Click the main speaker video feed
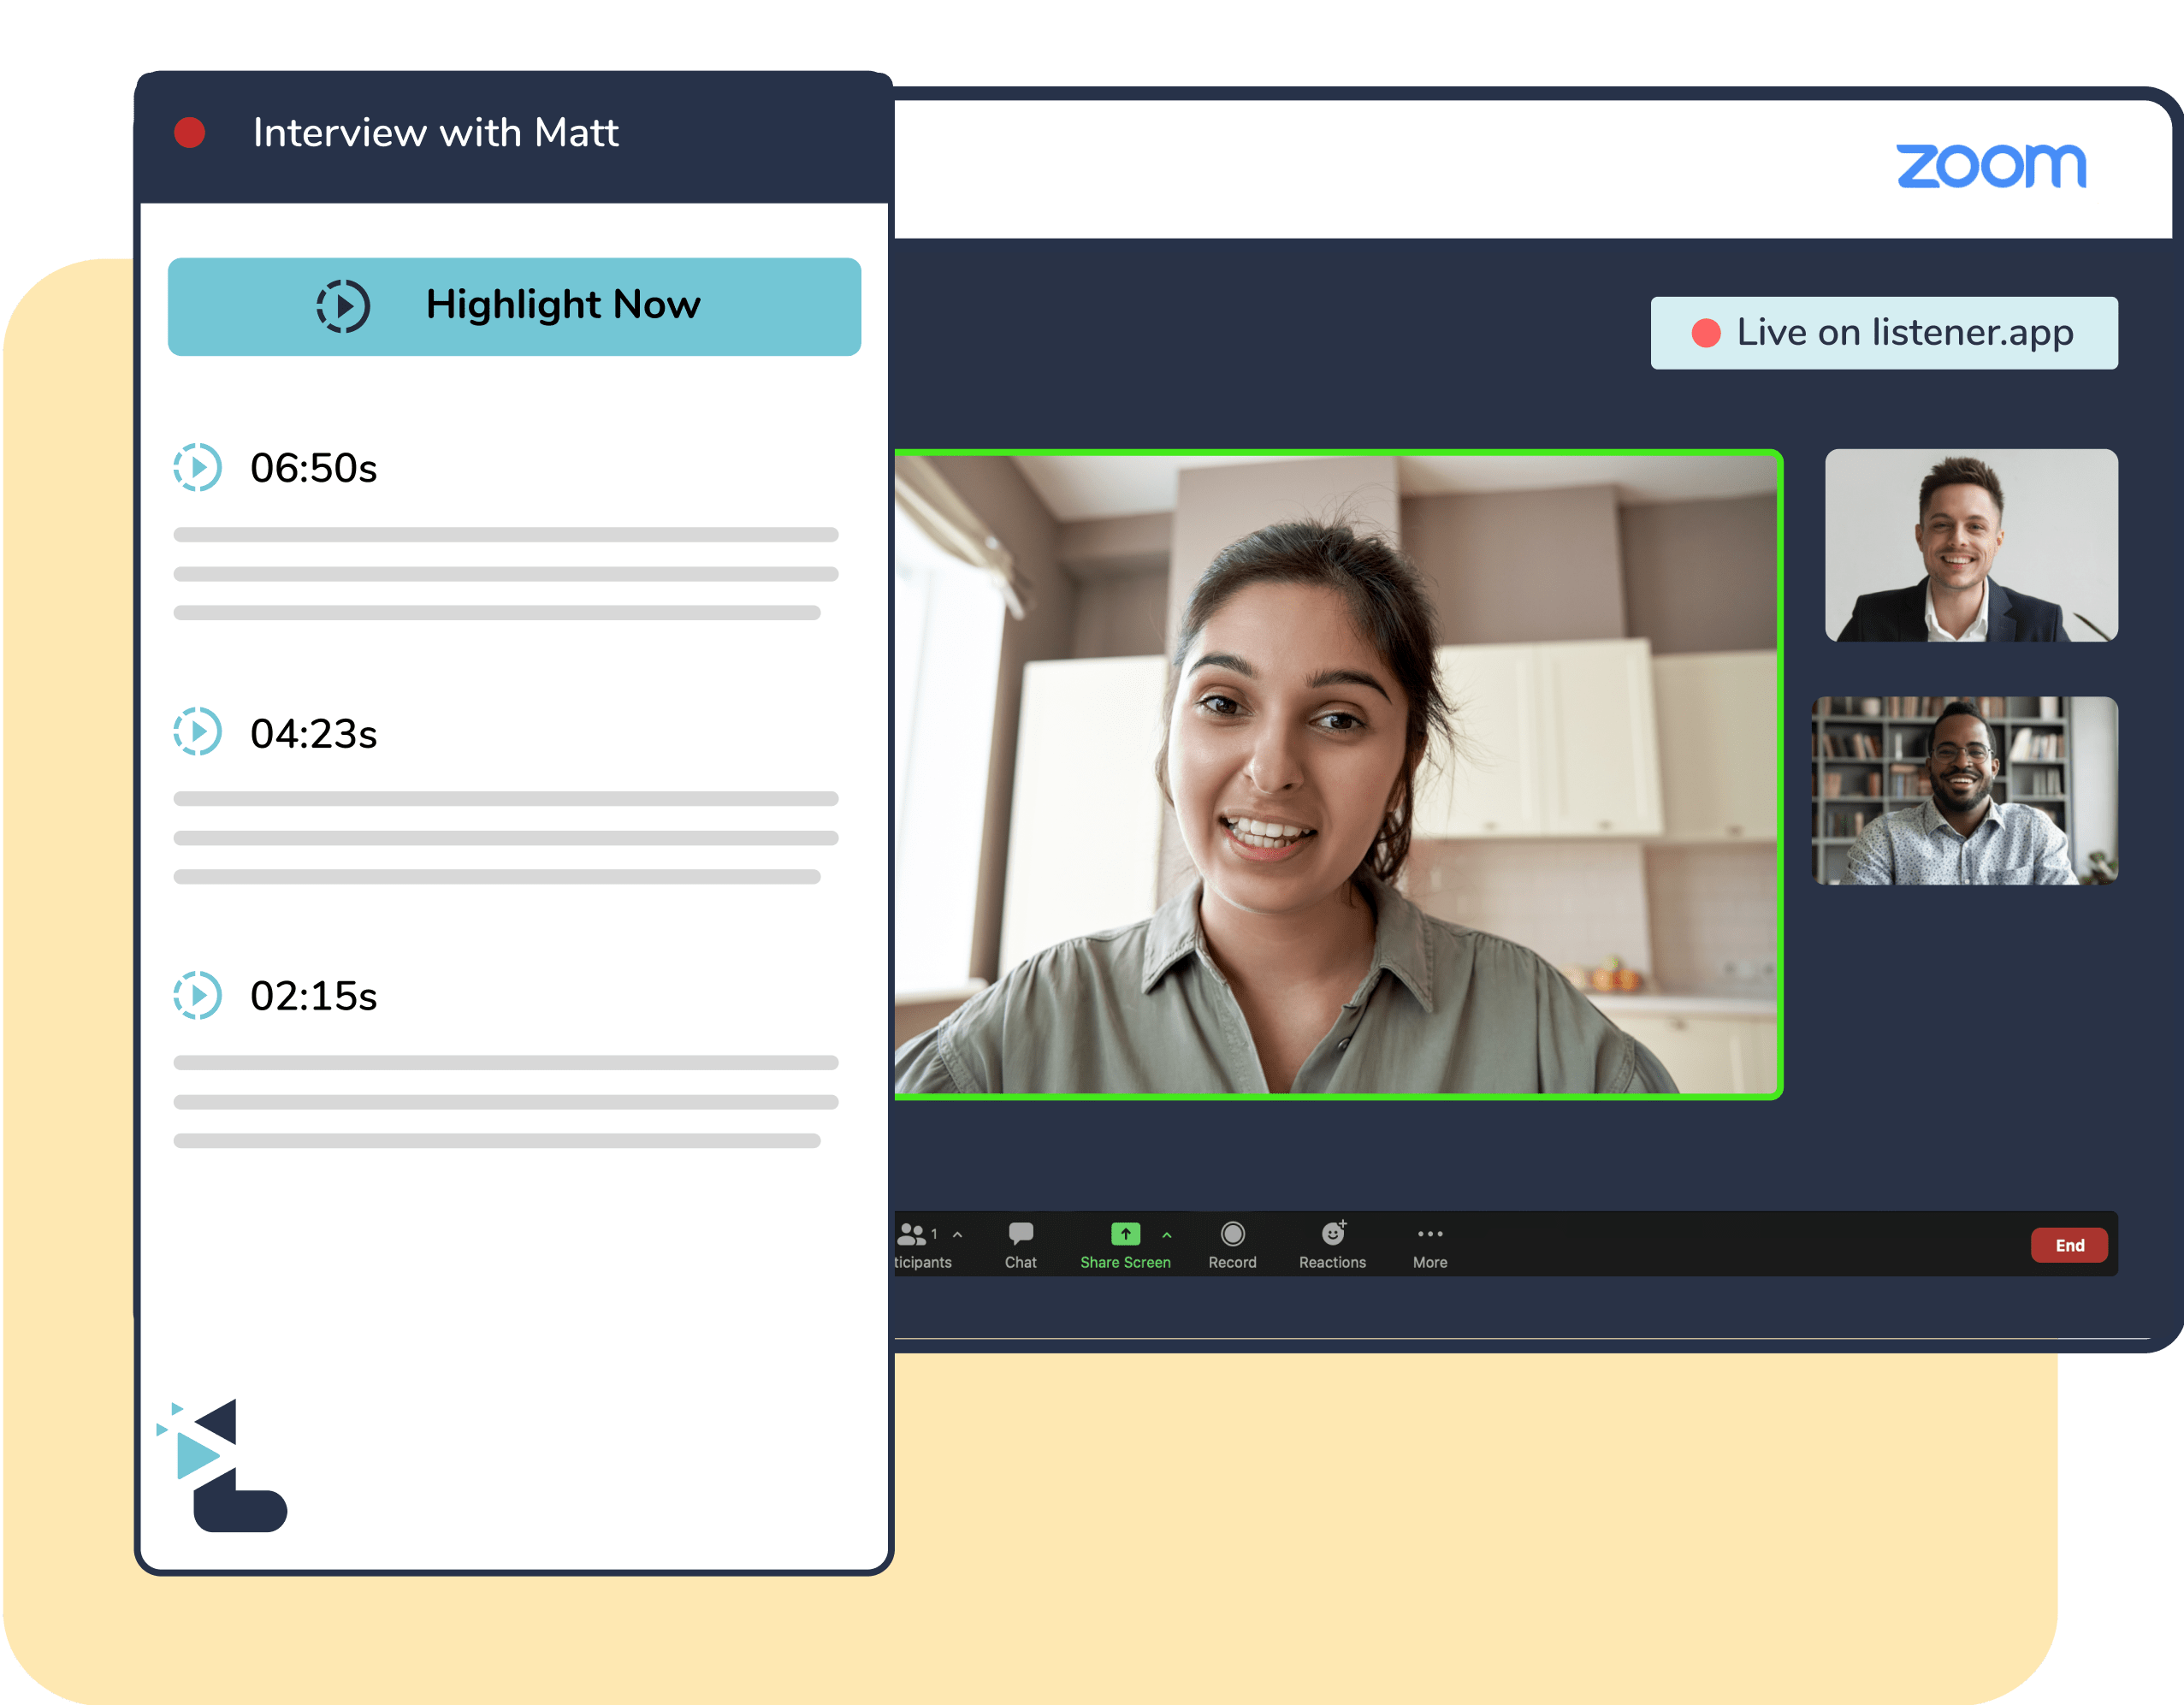Viewport: 2184px width, 1705px height. point(1336,775)
